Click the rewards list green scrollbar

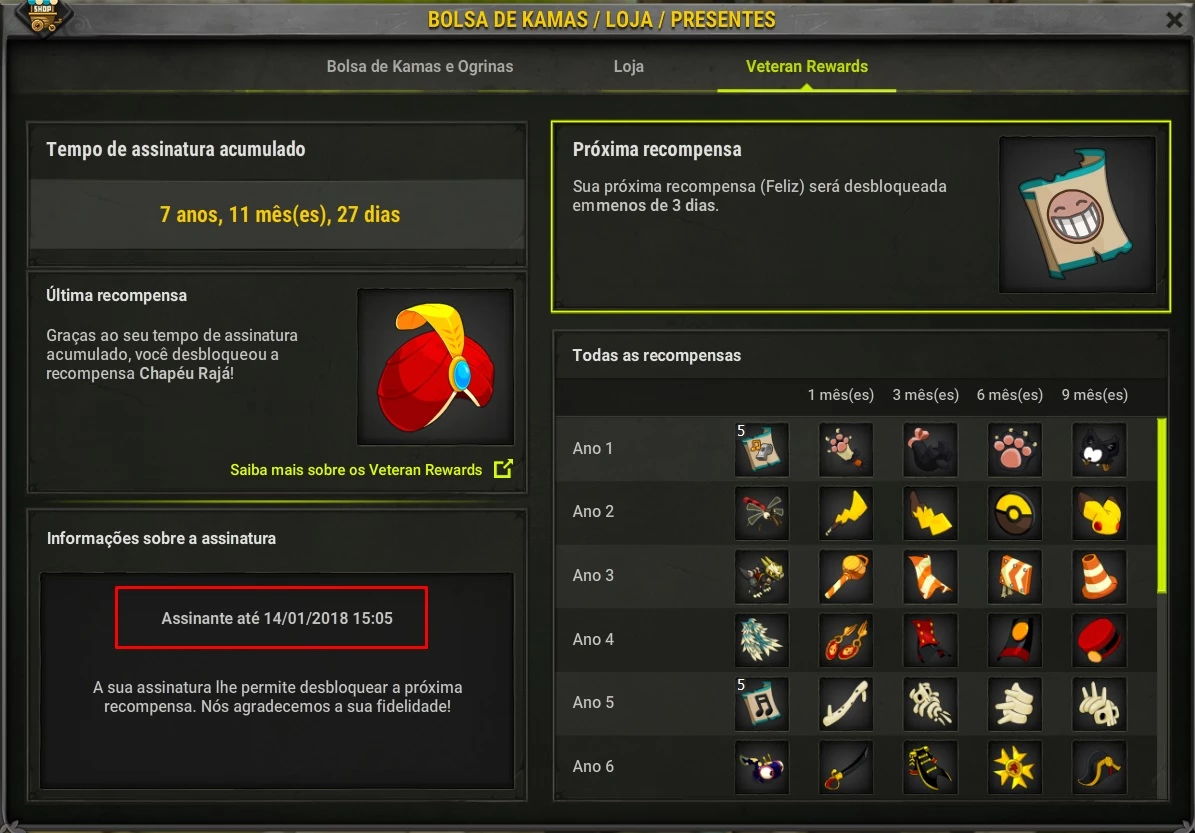coord(1161,505)
